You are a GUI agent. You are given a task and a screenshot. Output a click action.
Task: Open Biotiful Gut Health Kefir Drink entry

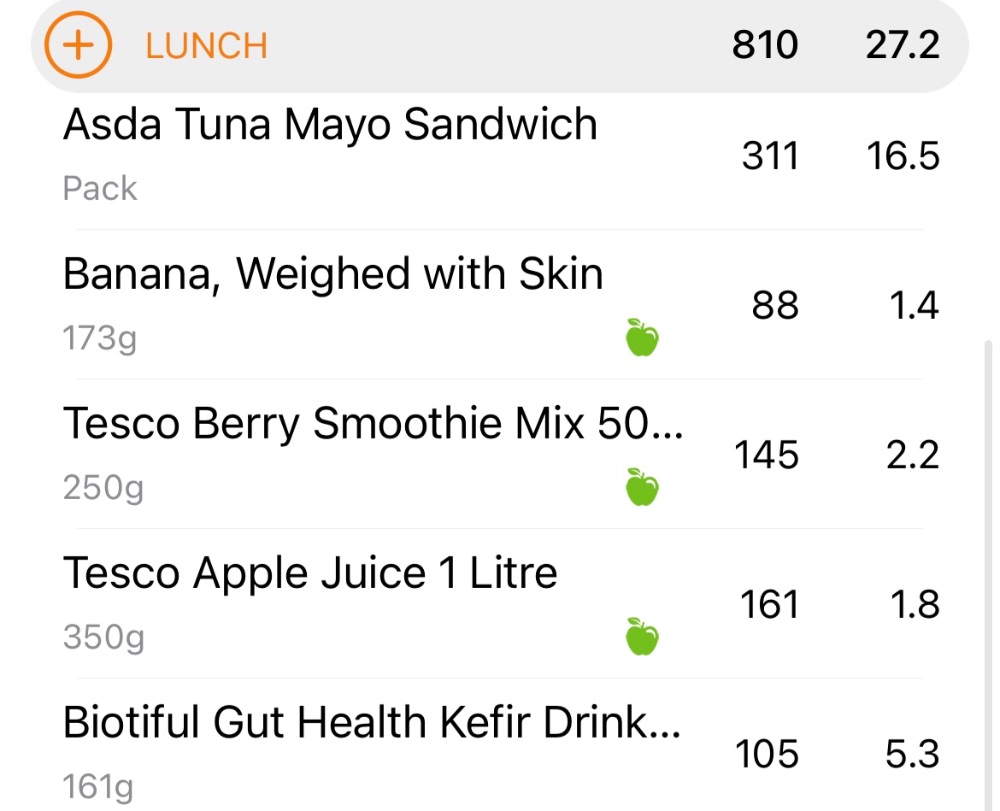pos(500,746)
